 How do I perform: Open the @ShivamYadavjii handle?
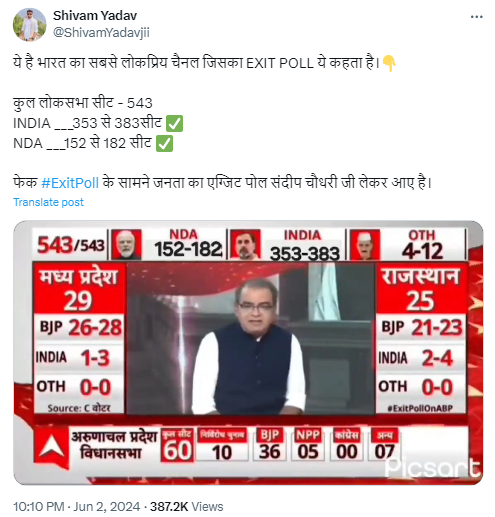[101, 32]
